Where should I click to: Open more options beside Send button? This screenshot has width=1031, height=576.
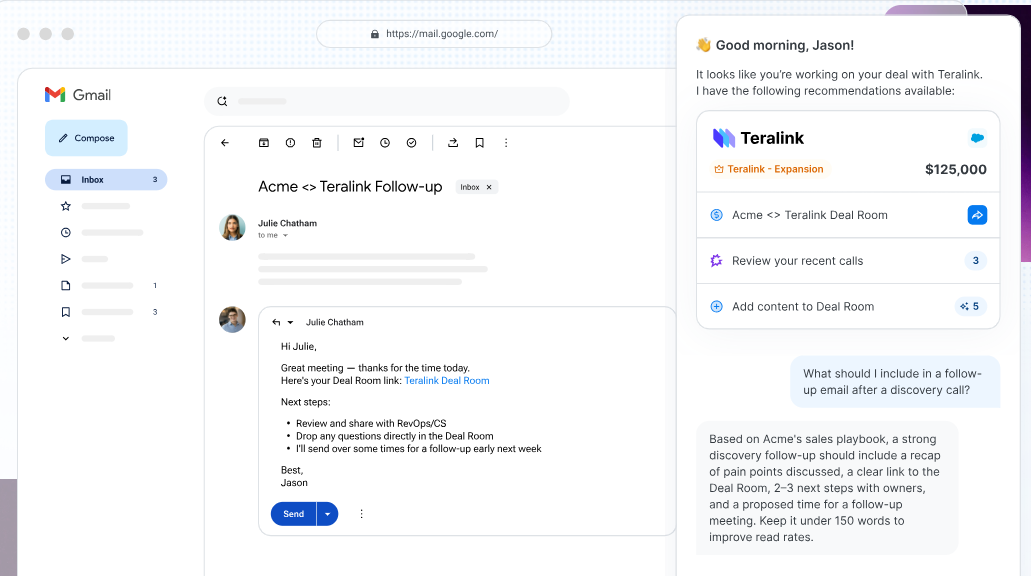pos(361,514)
